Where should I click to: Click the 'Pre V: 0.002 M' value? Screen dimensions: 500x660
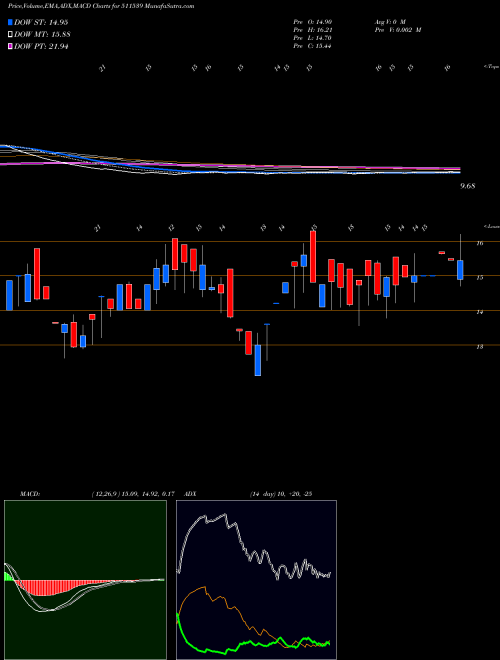pyautogui.click(x=397, y=30)
